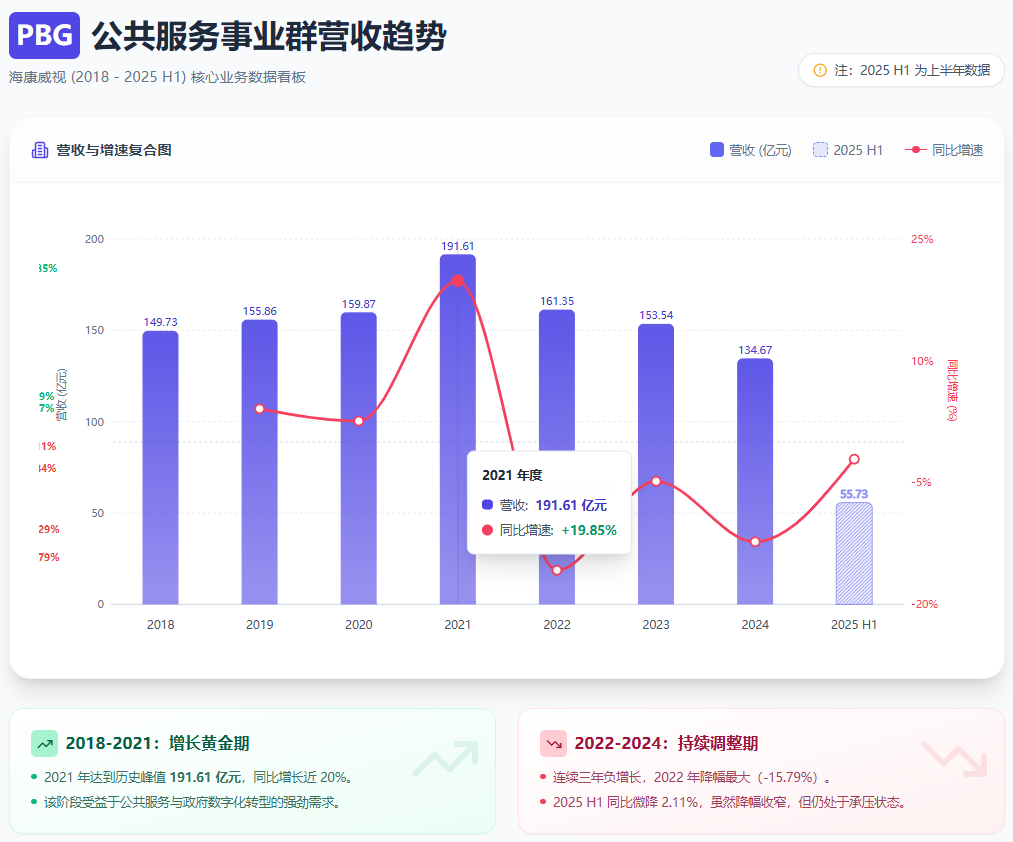
Task: Click the large faded upward arrow watermark
Action: tap(444, 759)
